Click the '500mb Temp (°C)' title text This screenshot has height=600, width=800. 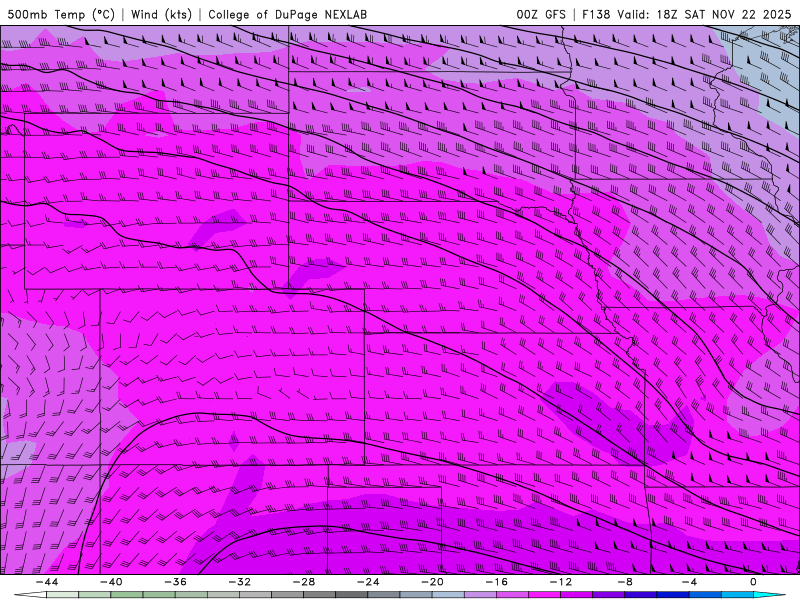(x=61, y=14)
